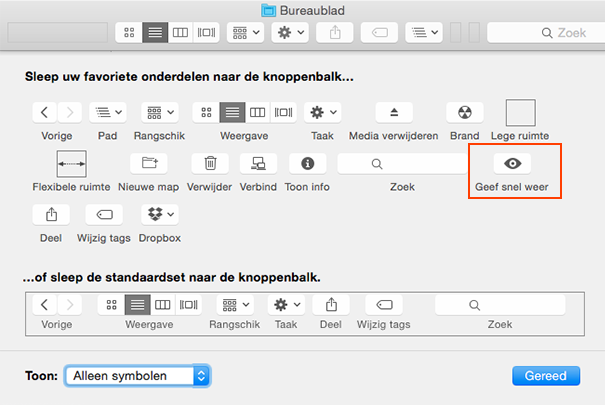This screenshot has height=405, width=605.
Task: Click the Gereed button
Action: click(546, 376)
